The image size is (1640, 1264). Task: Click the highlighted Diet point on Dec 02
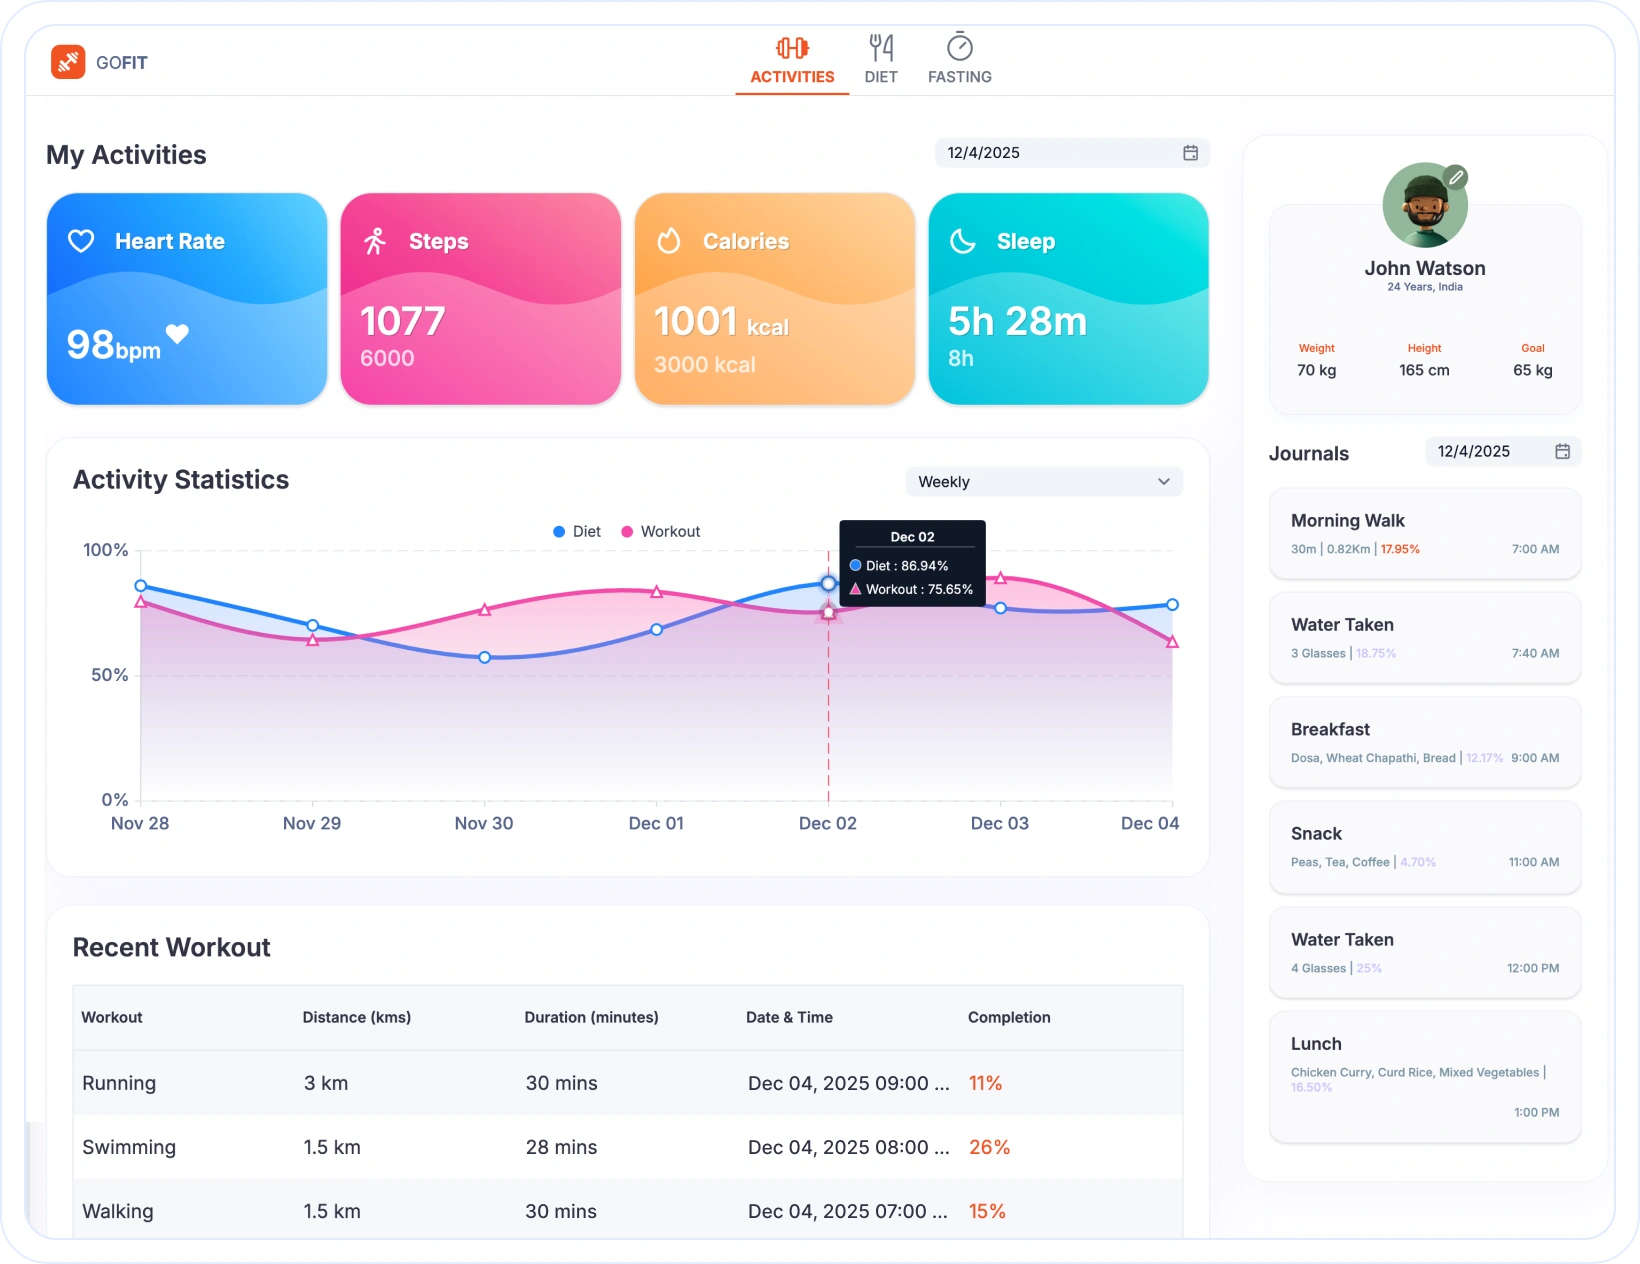point(828,583)
